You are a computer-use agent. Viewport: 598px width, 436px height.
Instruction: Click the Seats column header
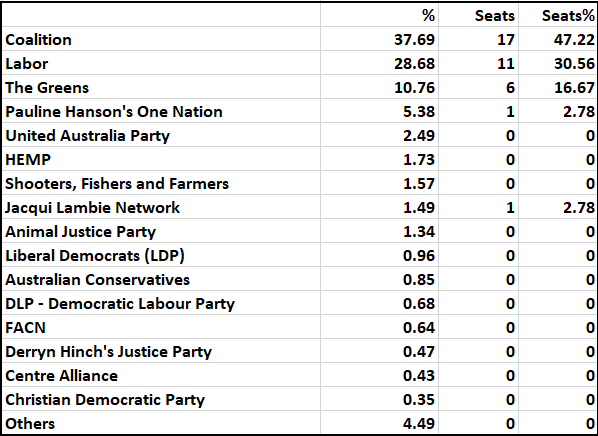[x=479, y=15]
